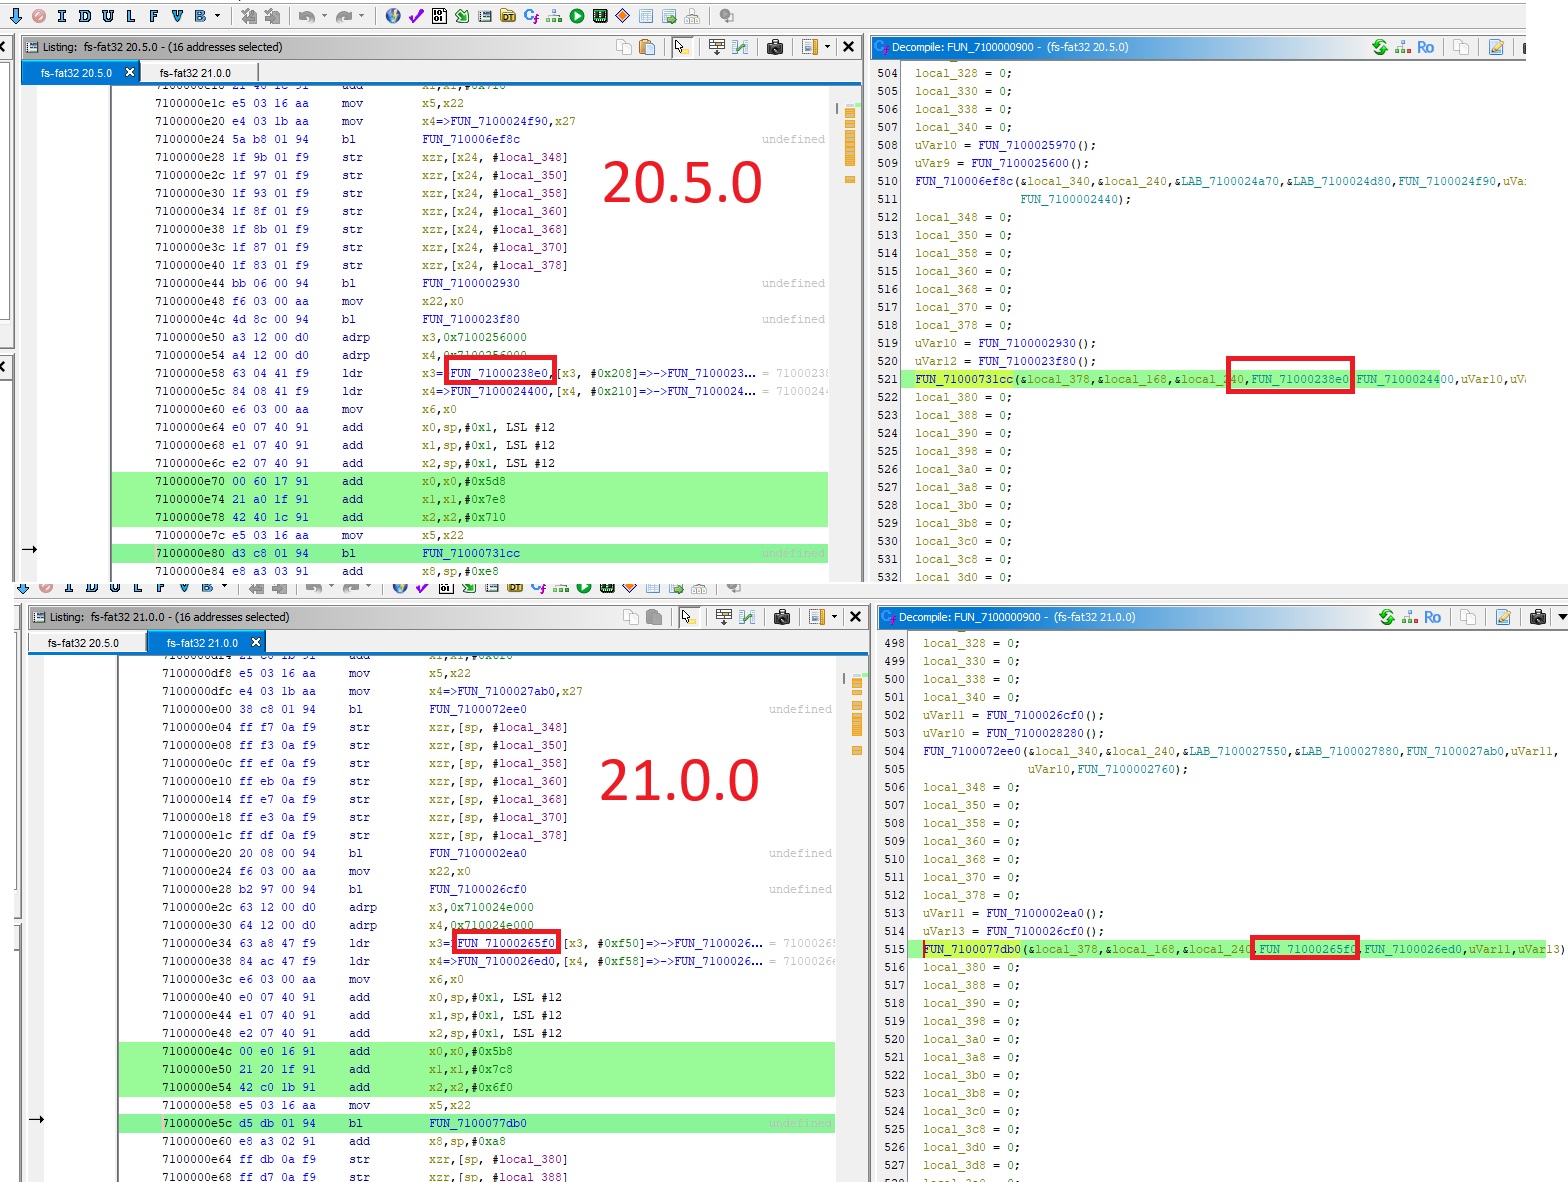Click FUN_7100072ee0 call in 21.0.0 Decompile line 504
This screenshot has width=1568, height=1182.
point(972,751)
